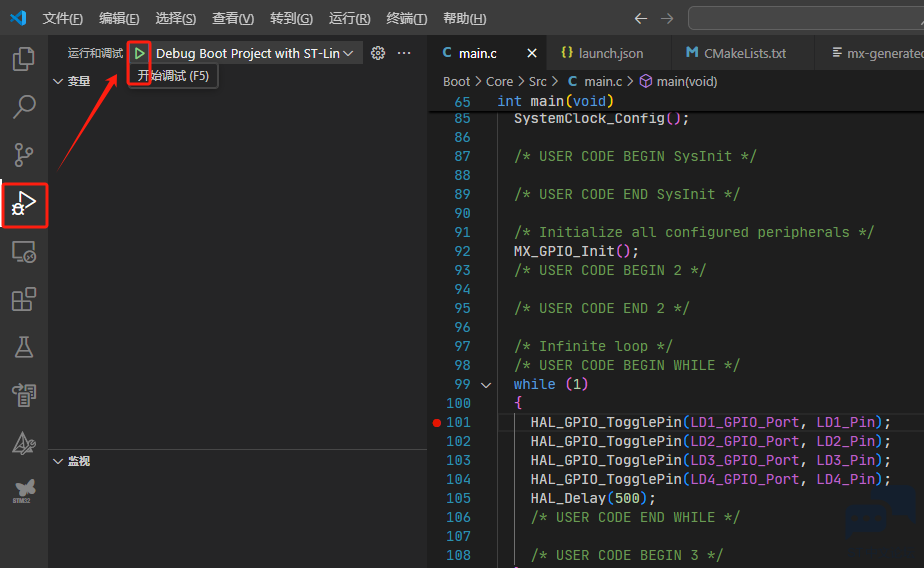Fold the while loop at line 99

pyautogui.click(x=486, y=385)
